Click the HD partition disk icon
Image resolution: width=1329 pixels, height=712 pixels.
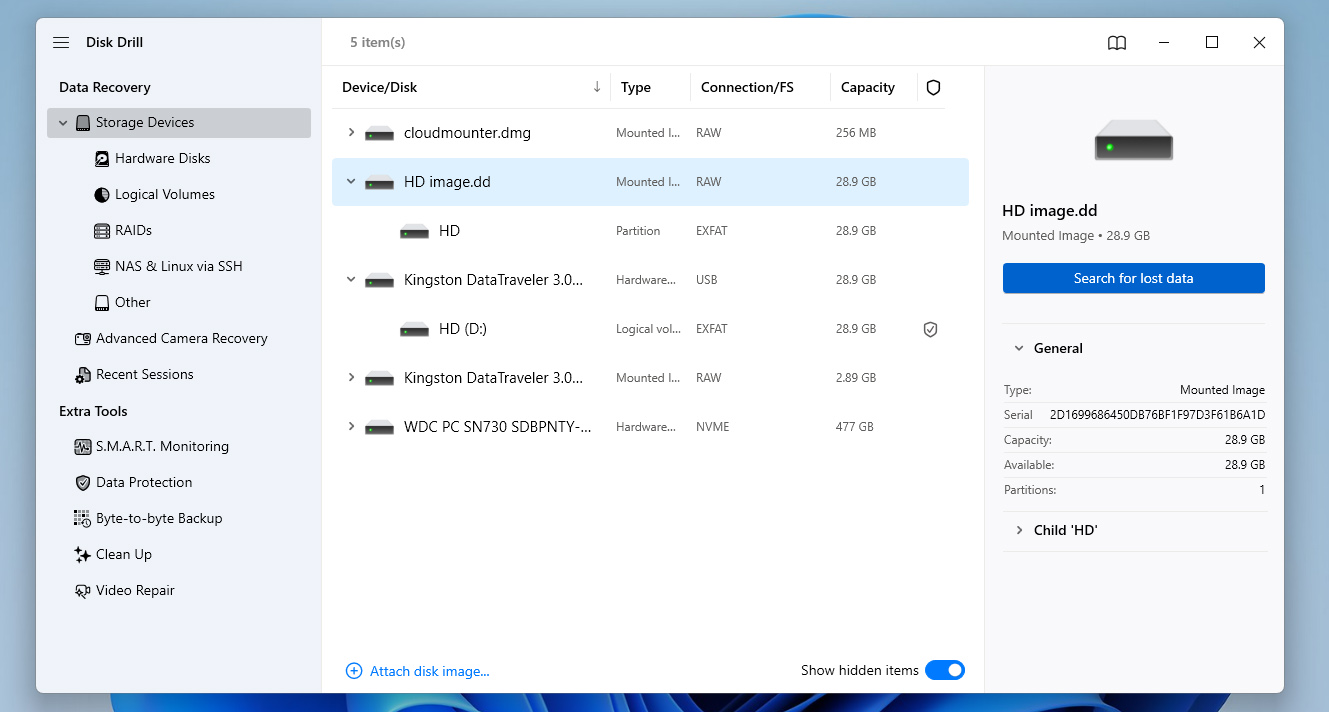pyautogui.click(x=415, y=231)
